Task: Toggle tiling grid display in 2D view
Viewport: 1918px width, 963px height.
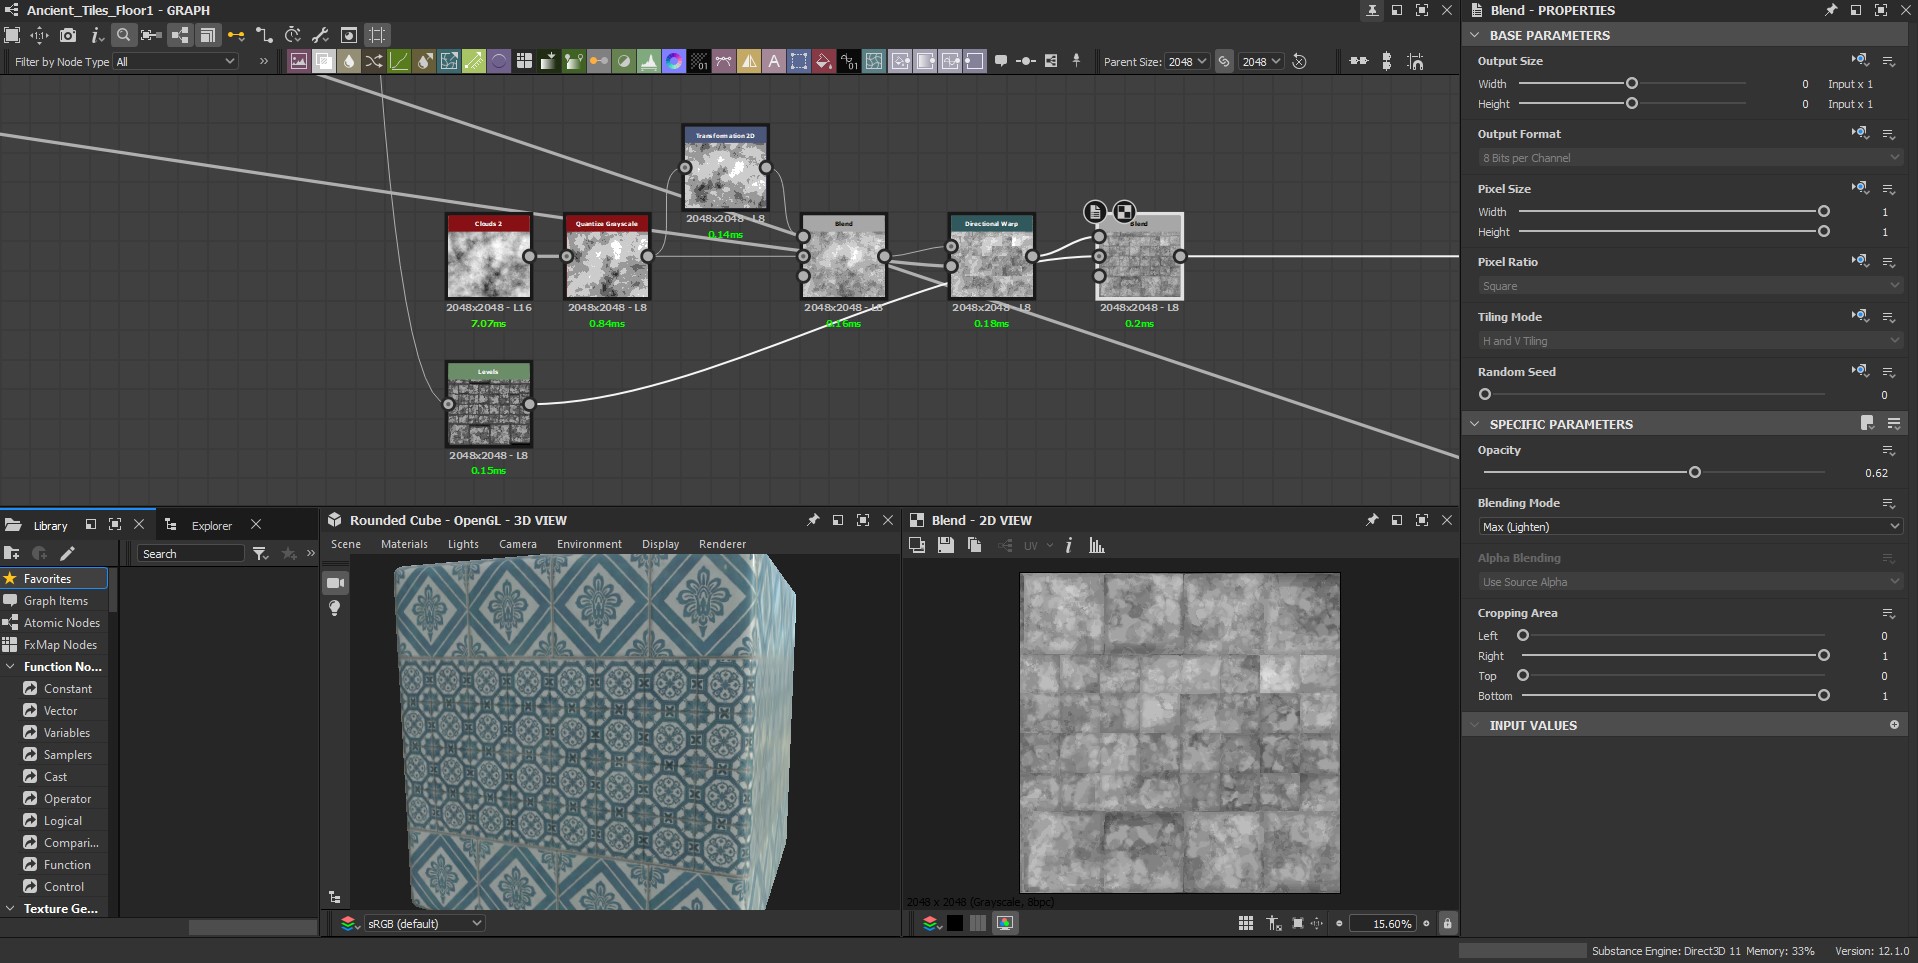Action: click(x=1246, y=923)
